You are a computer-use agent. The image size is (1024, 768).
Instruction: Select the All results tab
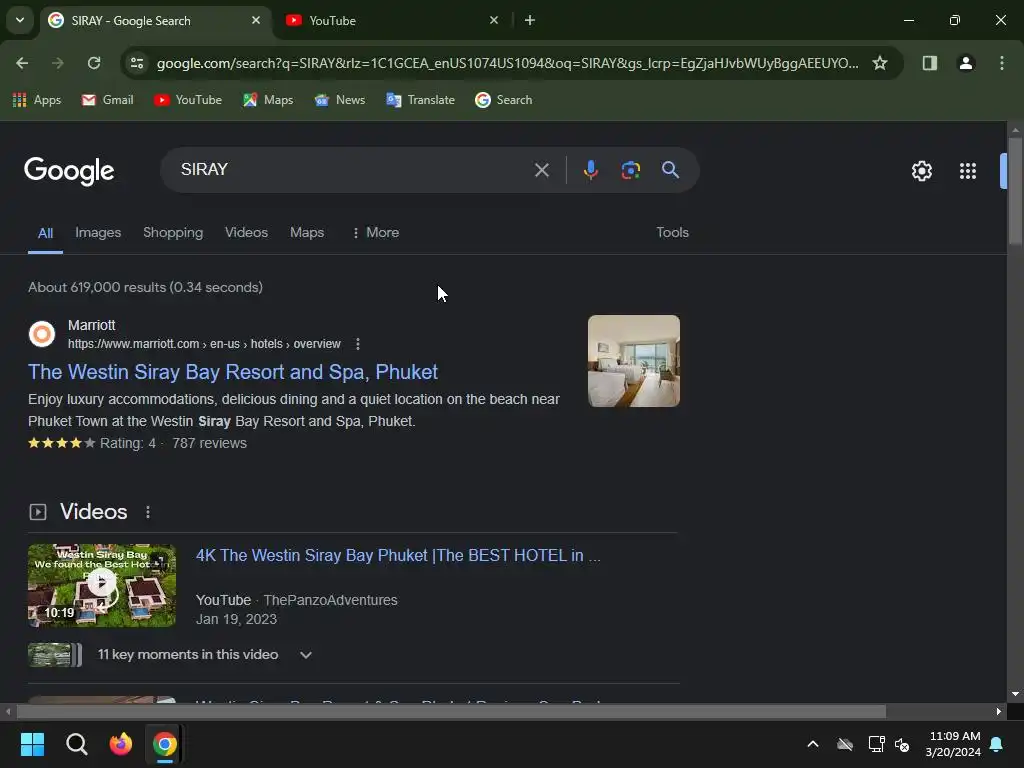[45, 233]
